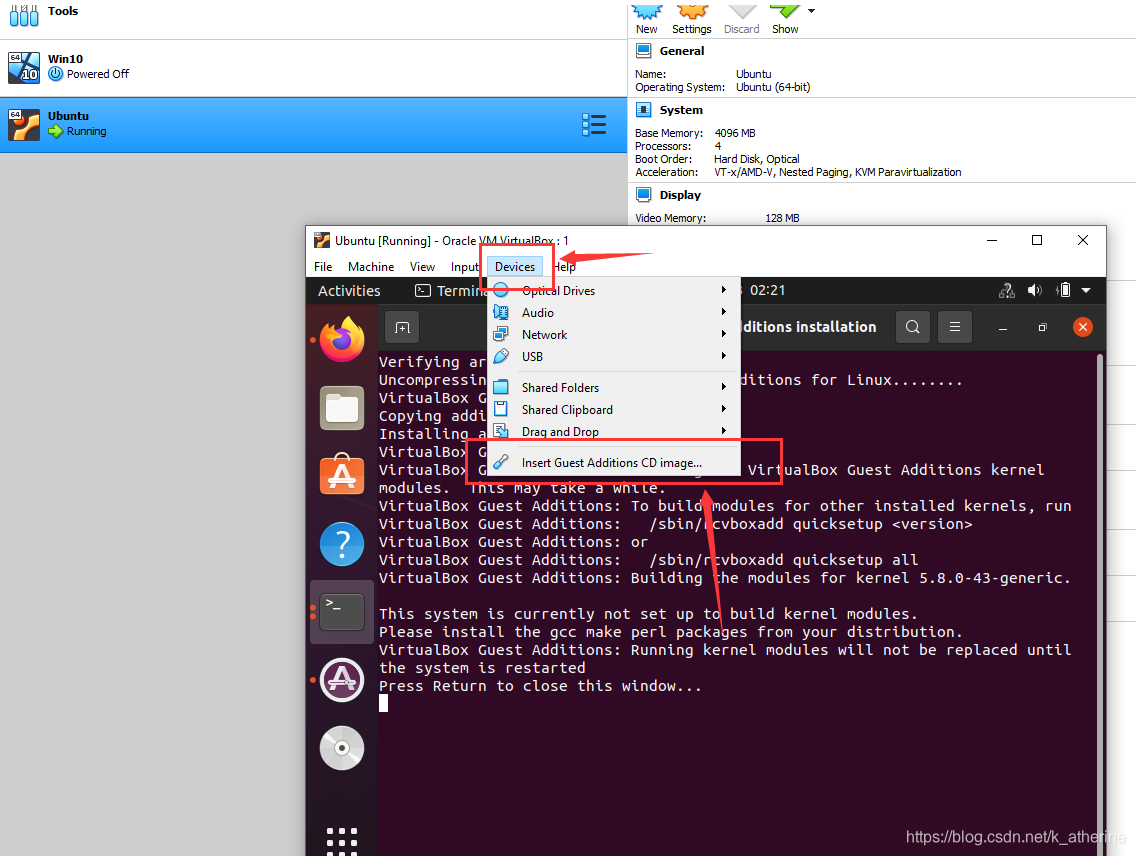Open the Ubuntu VM list menu icon
The height and width of the screenshot is (856, 1136).
[594, 125]
